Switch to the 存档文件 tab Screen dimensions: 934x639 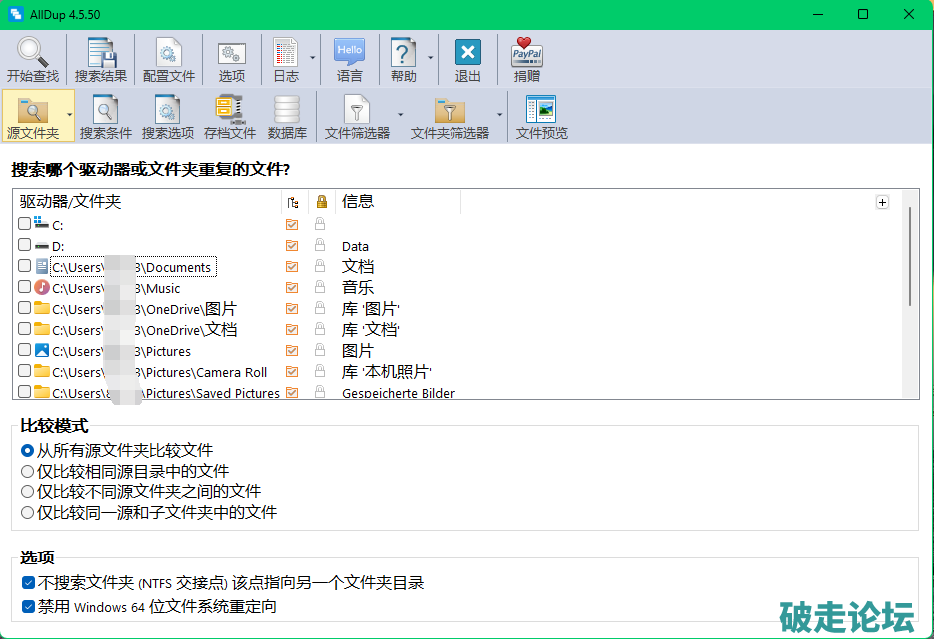[230, 116]
